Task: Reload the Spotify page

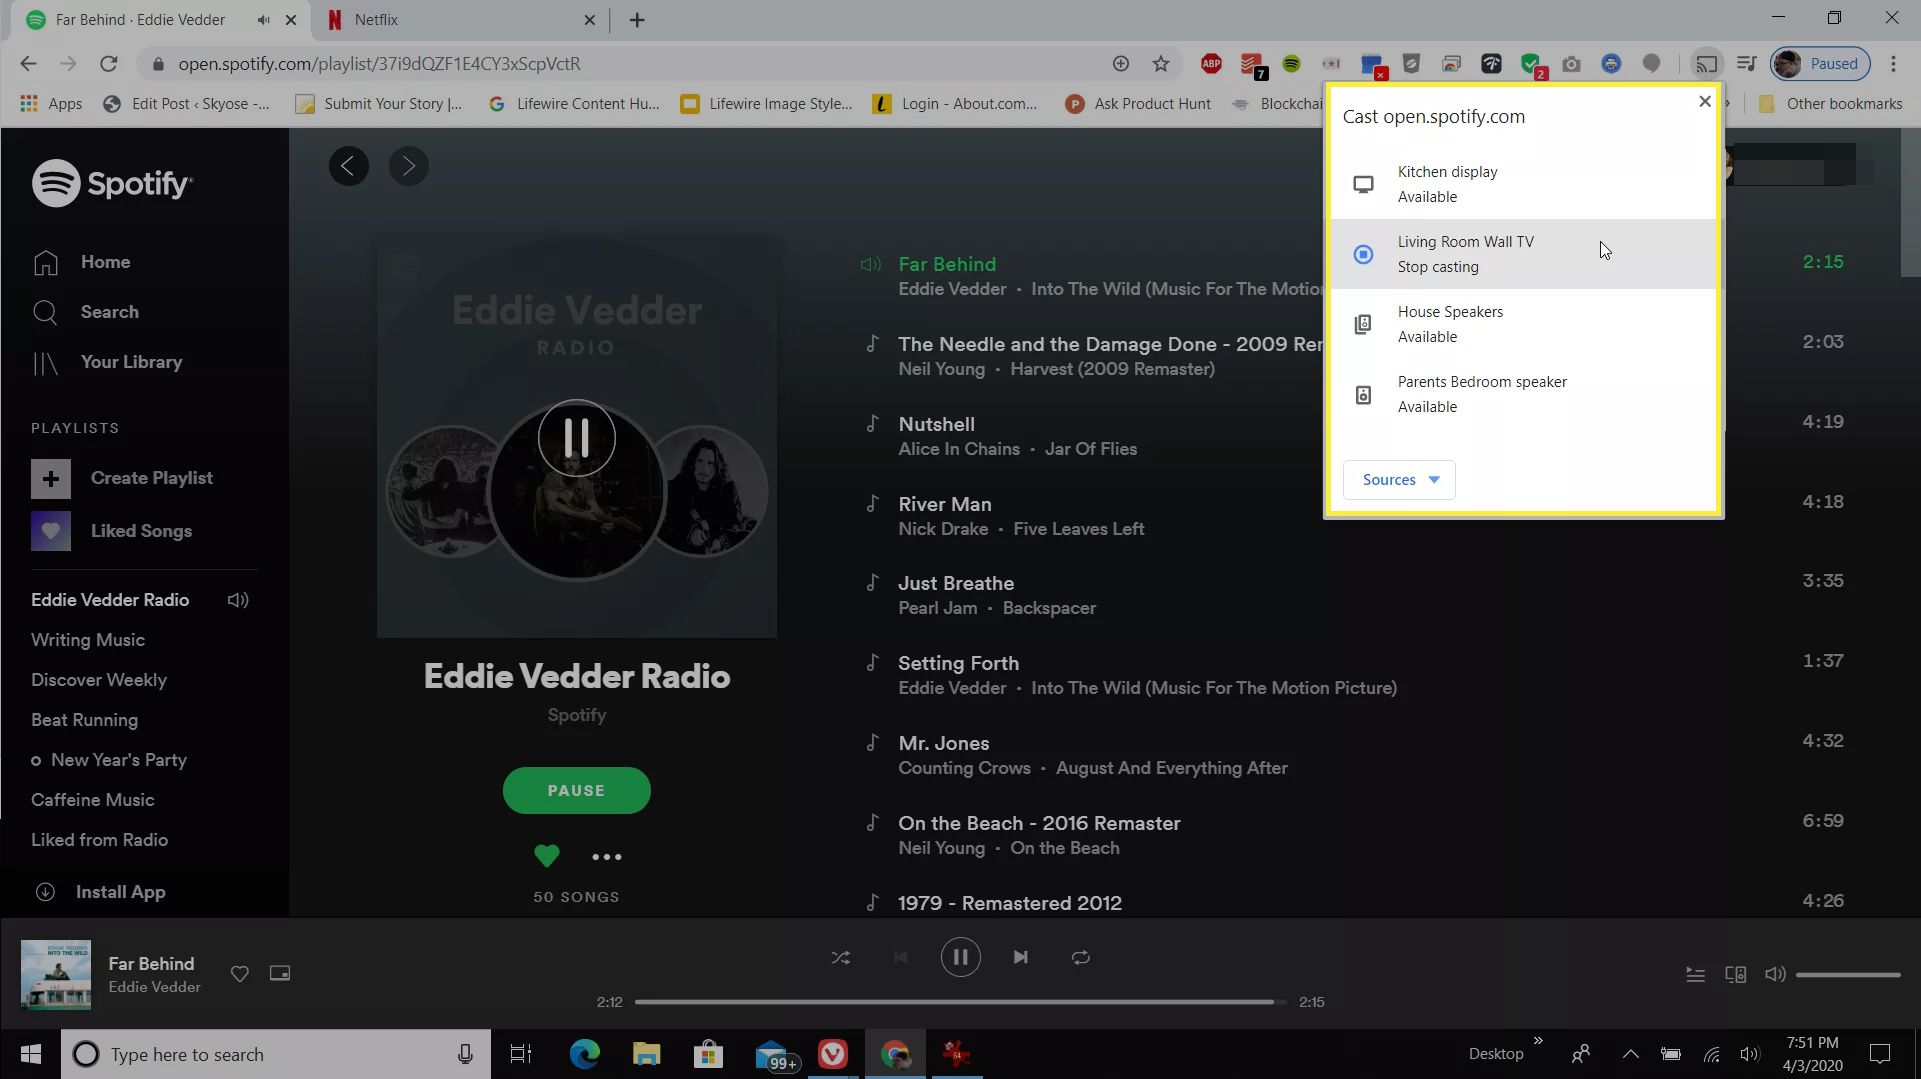Action: point(108,64)
